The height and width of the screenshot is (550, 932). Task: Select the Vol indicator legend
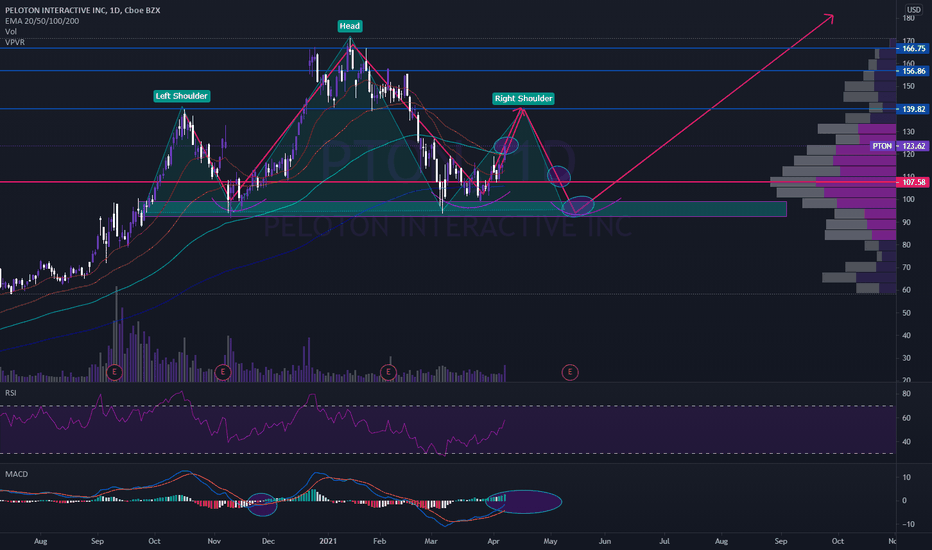[11, 32]
